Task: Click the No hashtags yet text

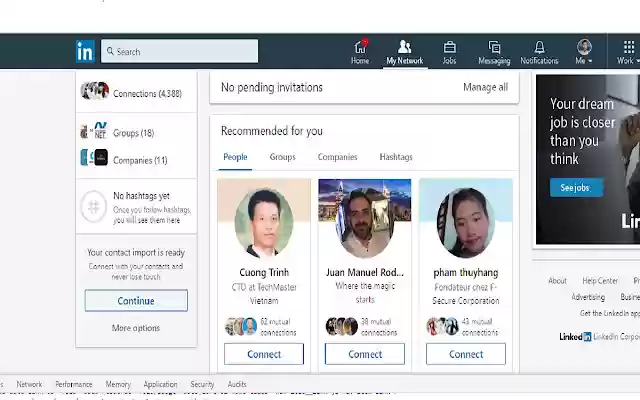Action: (x=141, y=196)
